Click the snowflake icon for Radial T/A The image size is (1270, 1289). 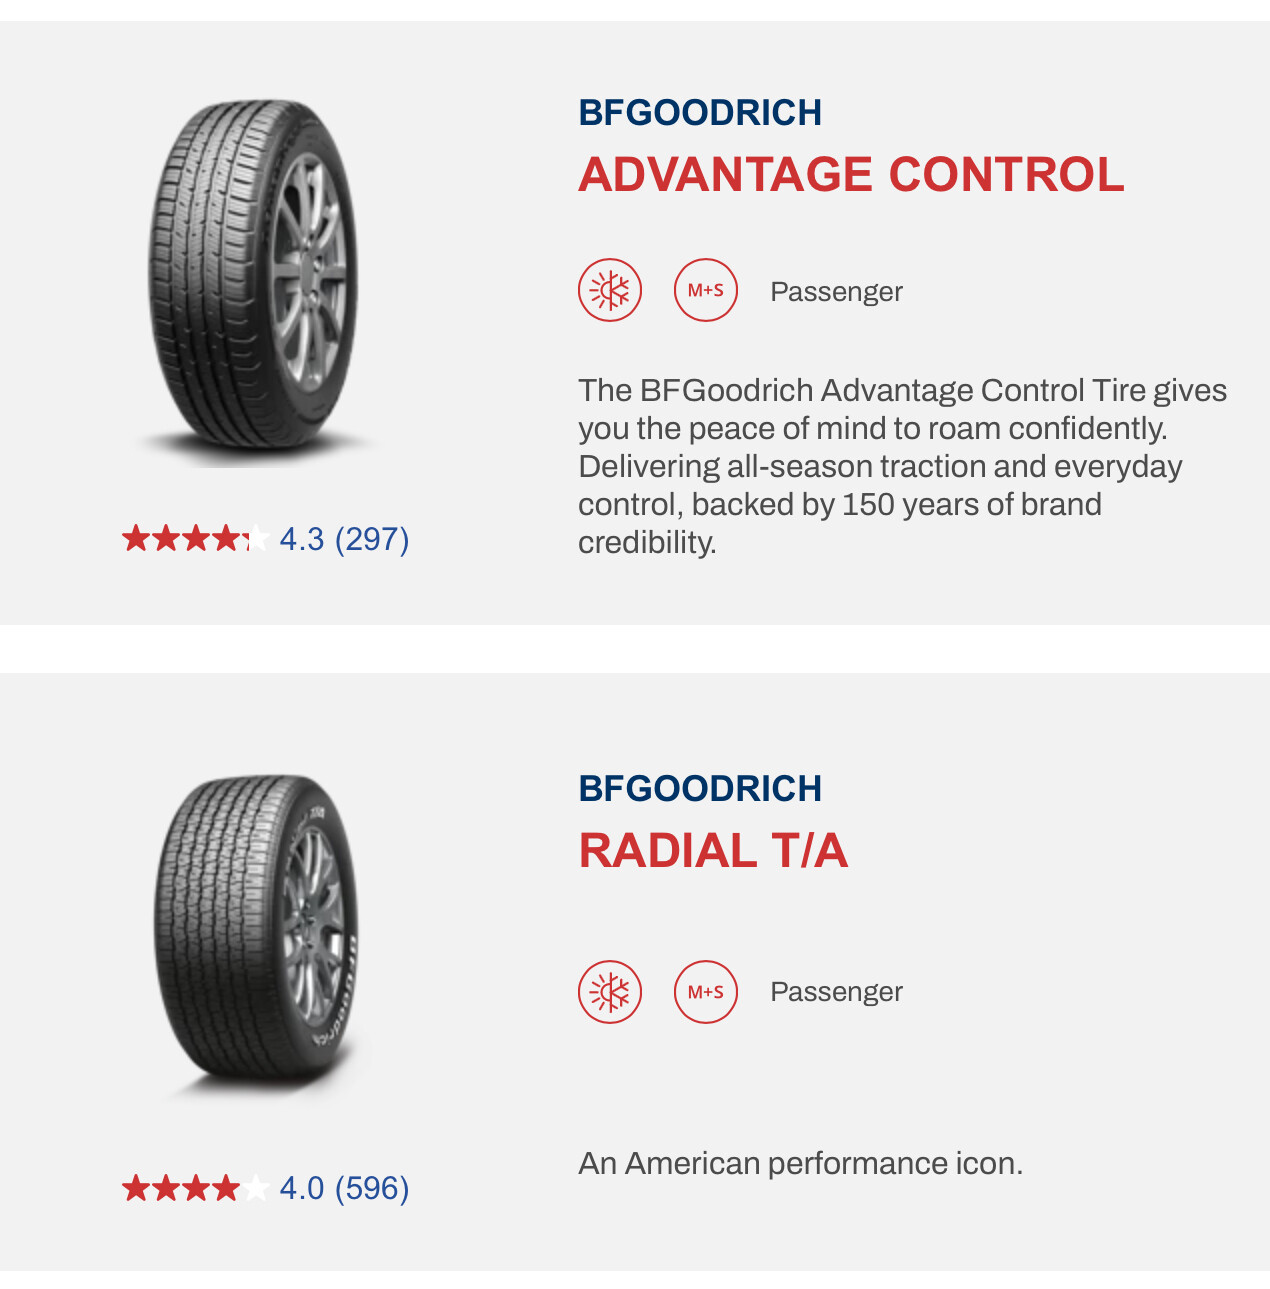(x=610, y=992)
